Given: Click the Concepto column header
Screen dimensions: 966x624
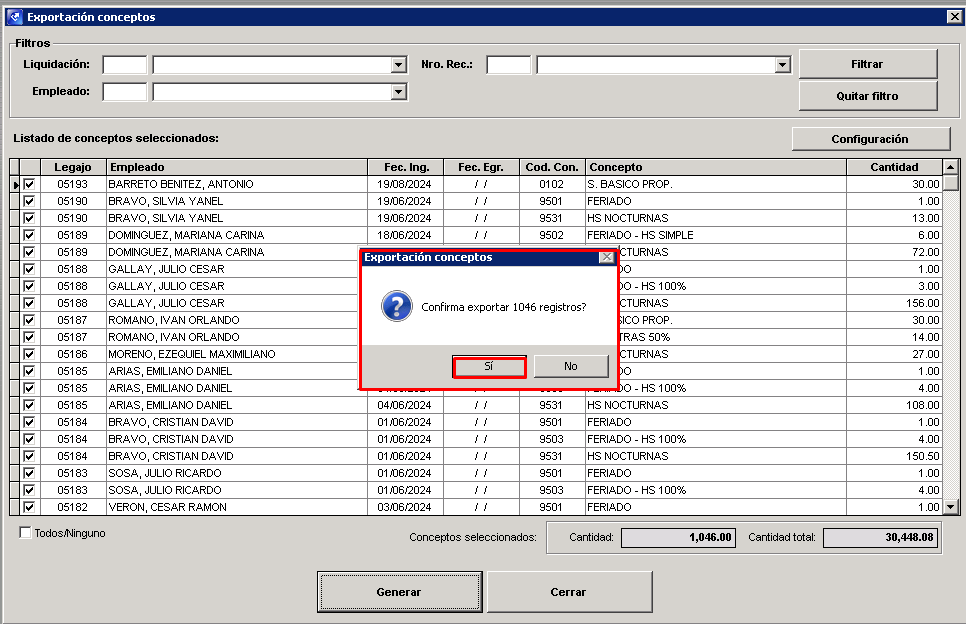Looking at the screenshot, I should pyautogui.click(x=716, y=167).
